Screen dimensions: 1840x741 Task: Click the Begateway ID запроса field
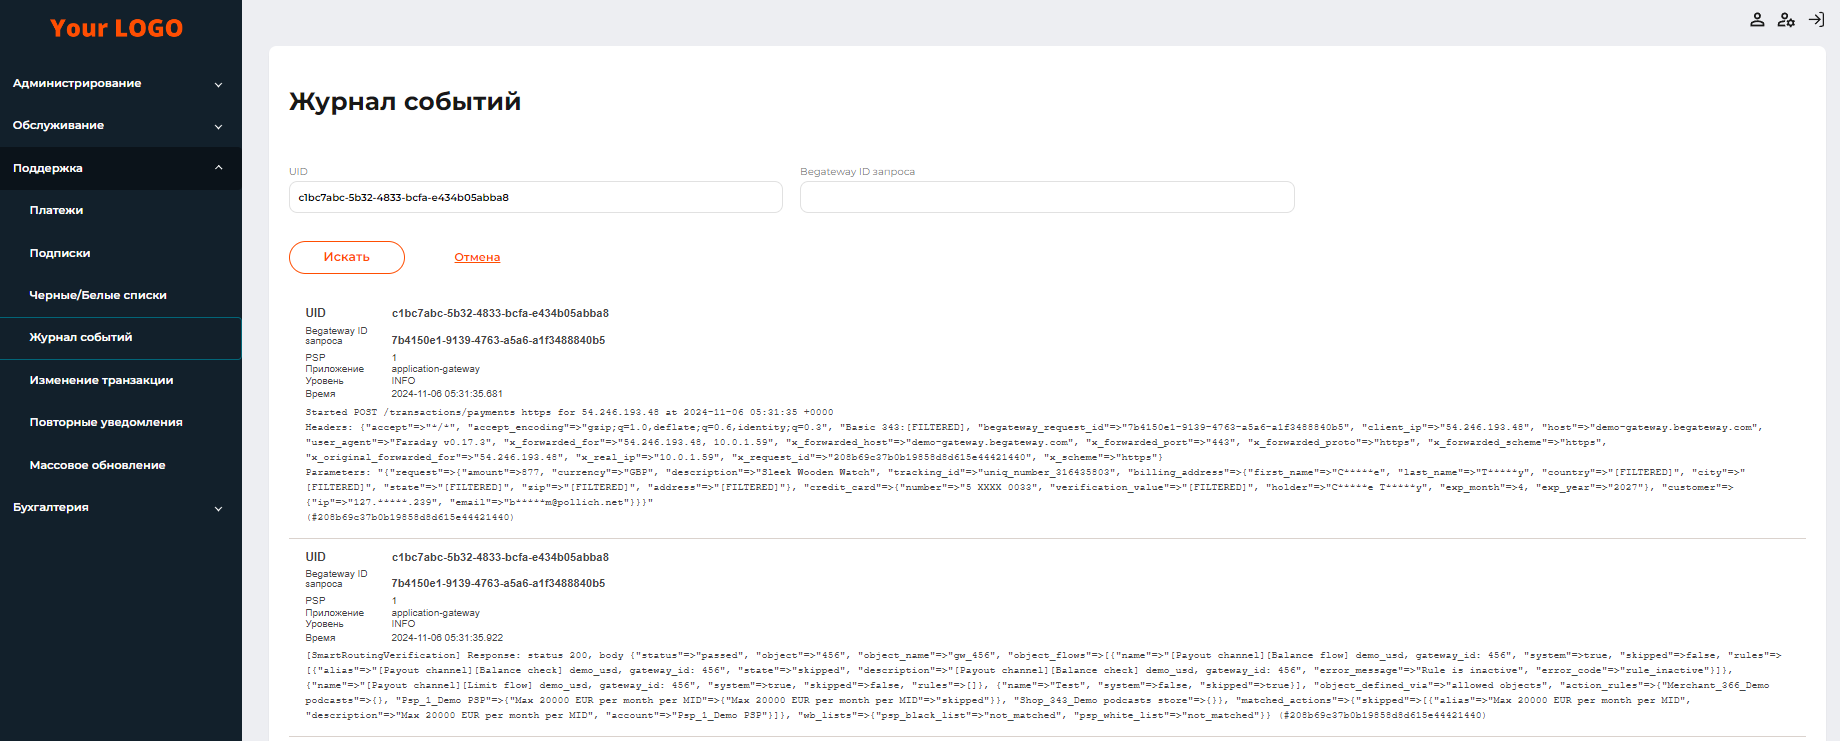point(1046,198)
